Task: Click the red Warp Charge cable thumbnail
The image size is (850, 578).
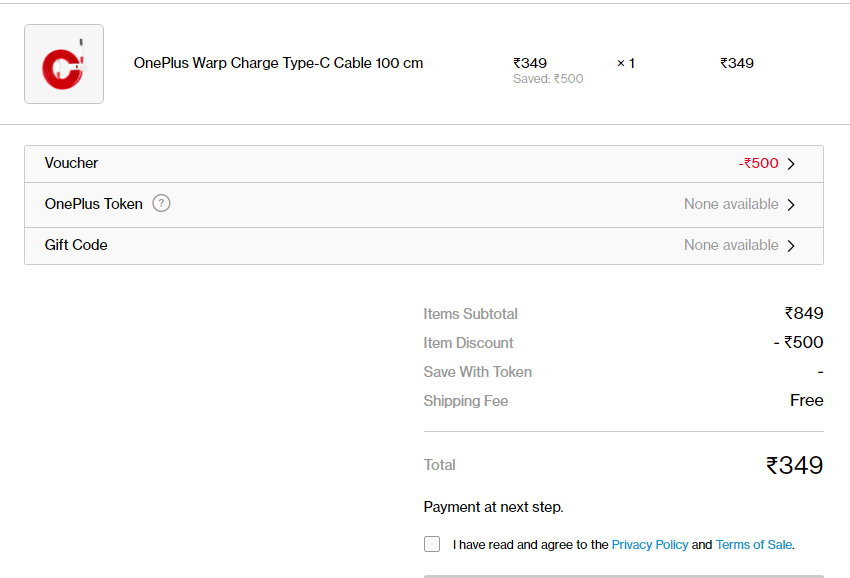Action: click(64, 64)
